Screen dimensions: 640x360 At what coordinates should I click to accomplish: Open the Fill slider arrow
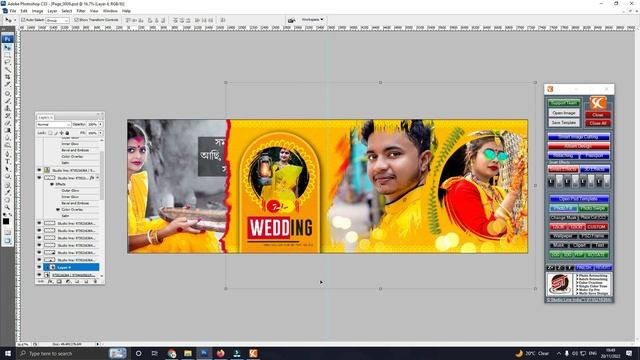coord(100,133)
